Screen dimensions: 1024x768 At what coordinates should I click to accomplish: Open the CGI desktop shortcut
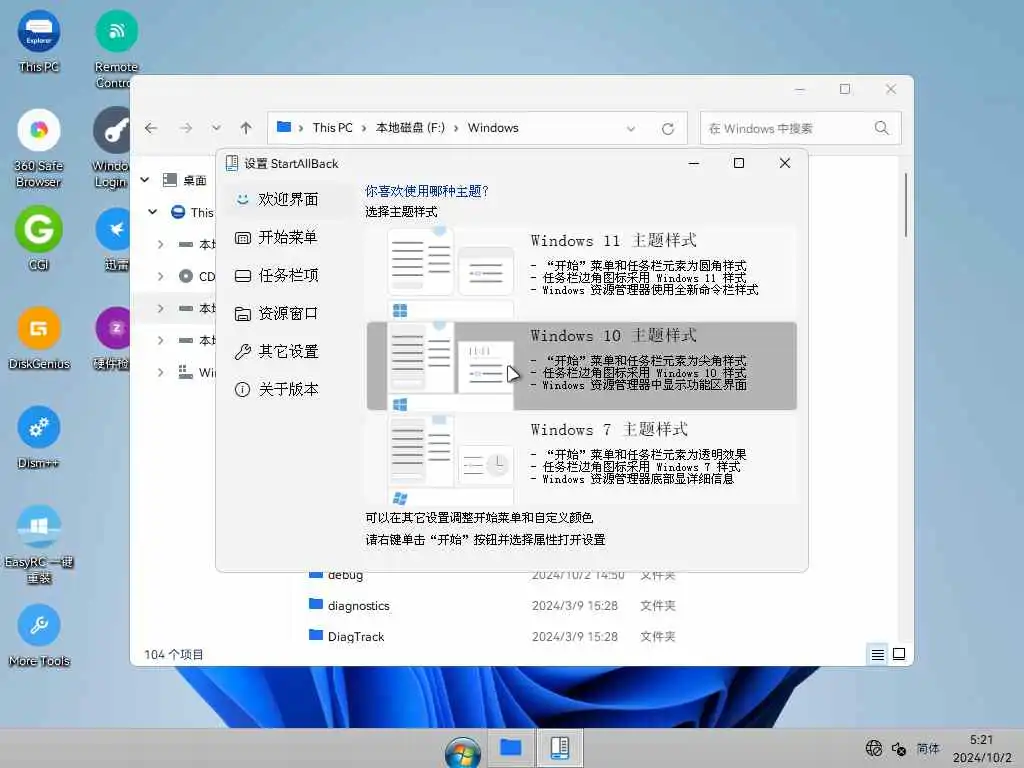[x=39, y=238]
